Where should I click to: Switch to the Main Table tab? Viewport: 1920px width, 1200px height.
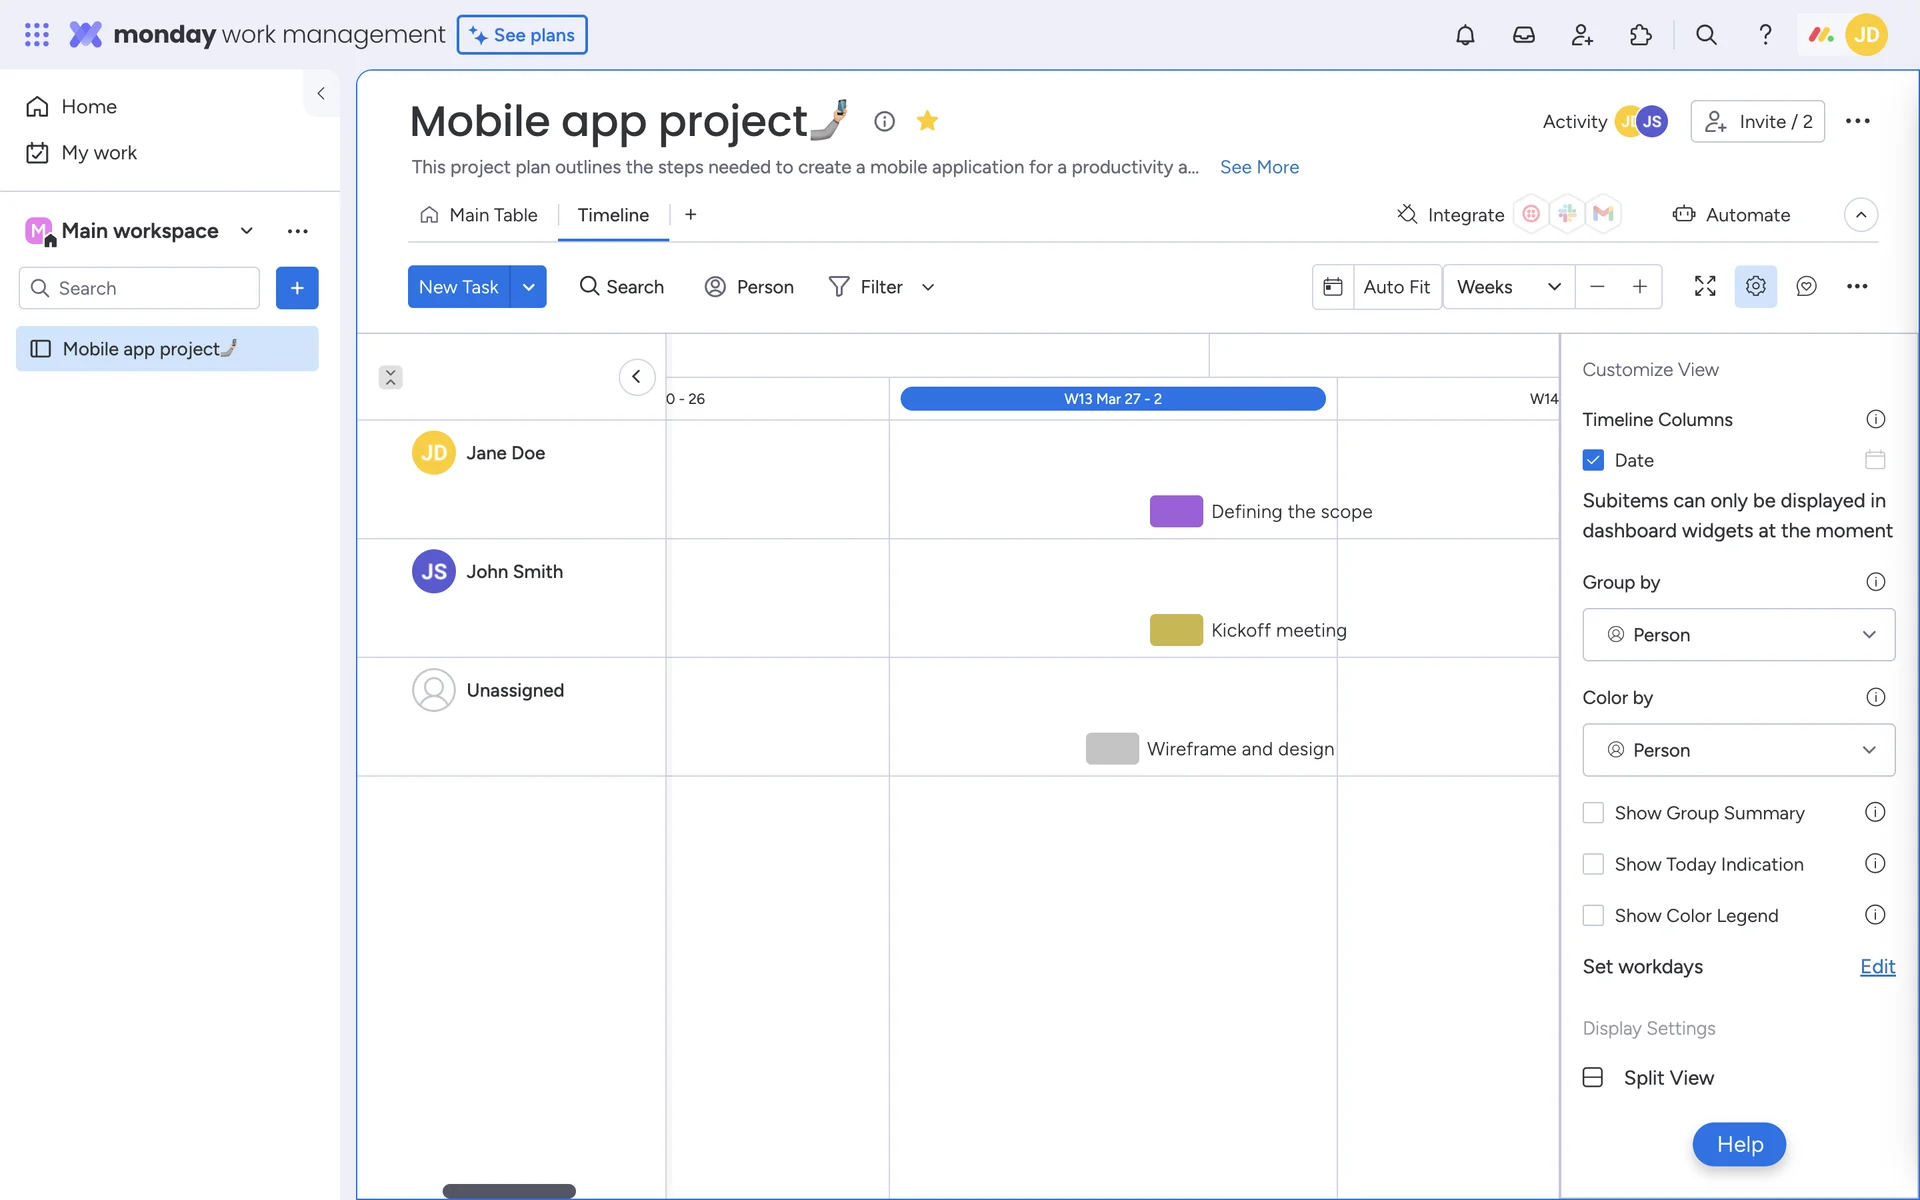pyautogui.click(x=480, y=215)
